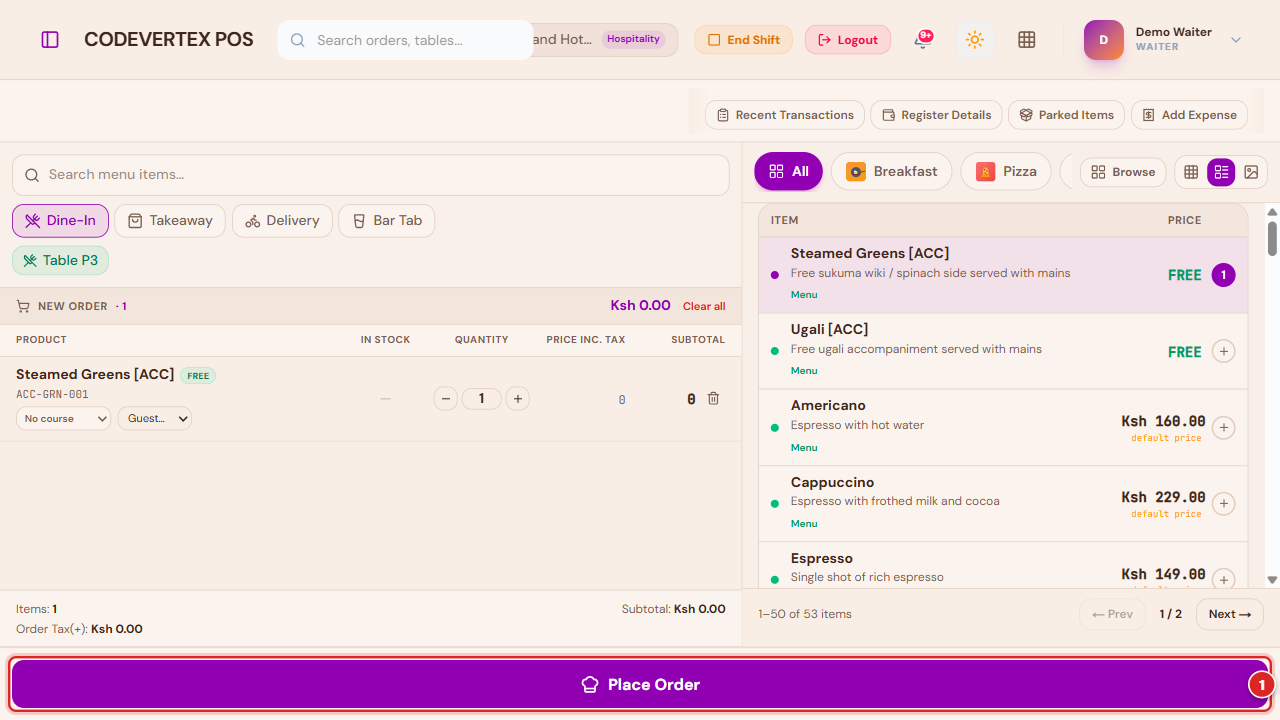Select the All category tab
Viewport: 1280px width, 720px height.
click(788, 171)
